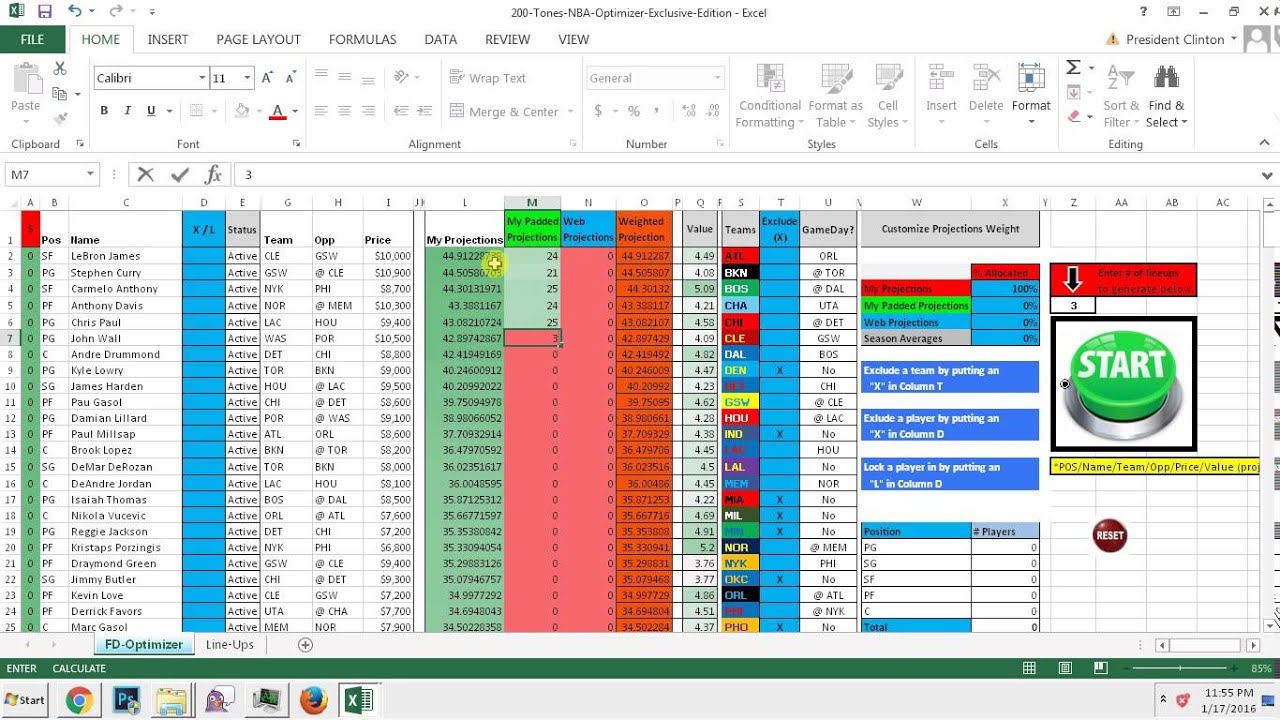Open Chrome from the taskbar
Screen dimensions: 1280x720
click(78, 700)
